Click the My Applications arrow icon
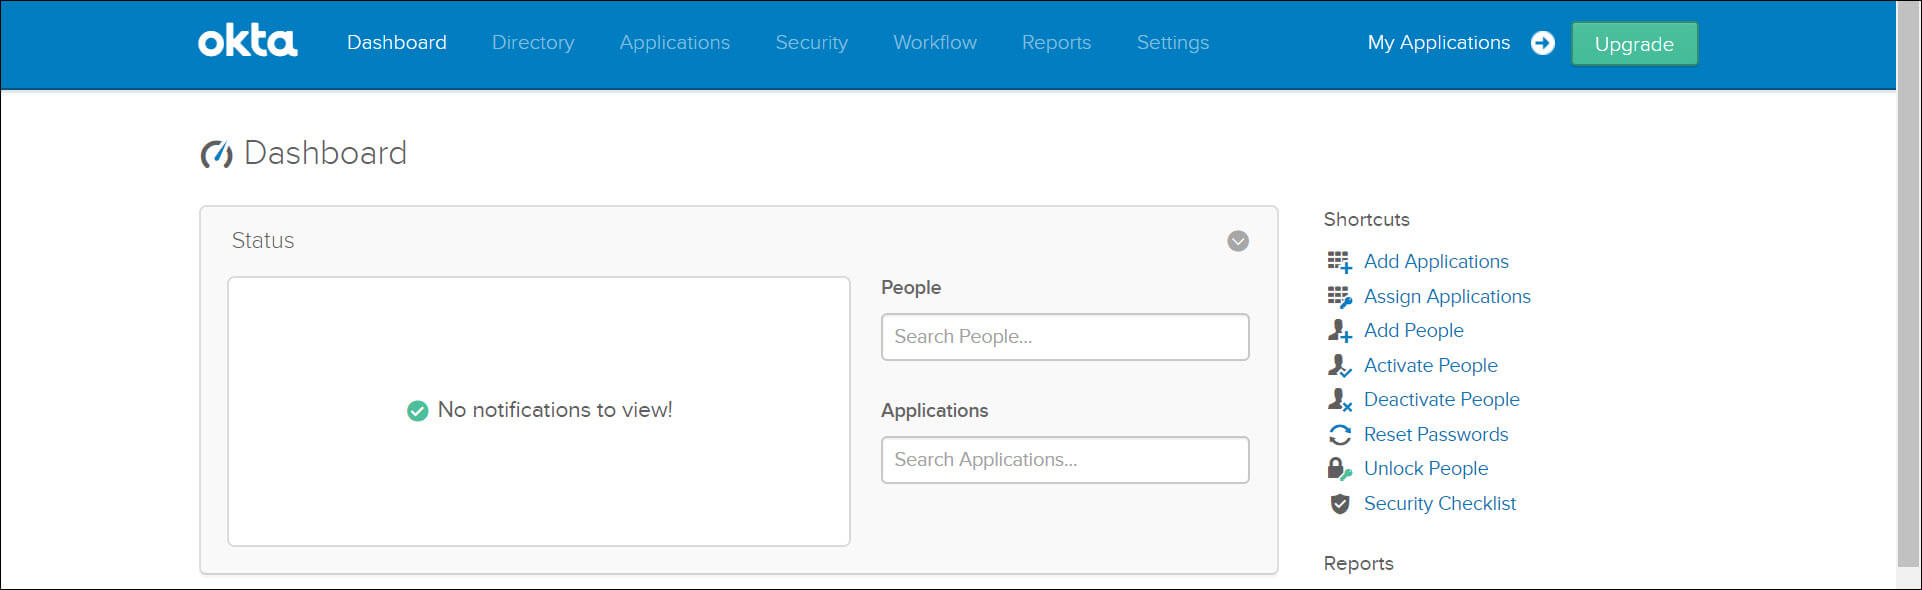This screenshot has height=590, width=1922. click(1543, 43)
